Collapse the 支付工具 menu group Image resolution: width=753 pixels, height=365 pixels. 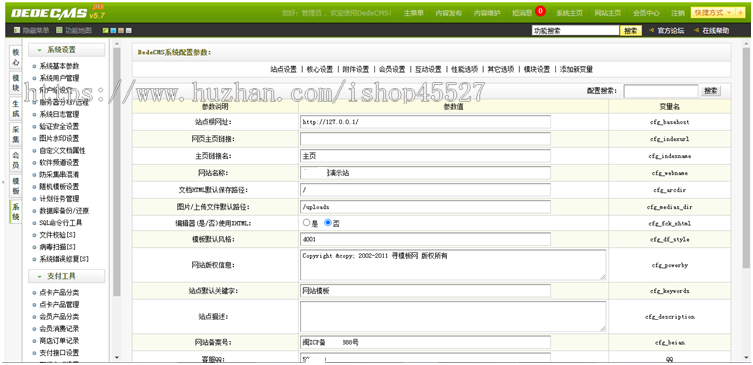[66, 276]
